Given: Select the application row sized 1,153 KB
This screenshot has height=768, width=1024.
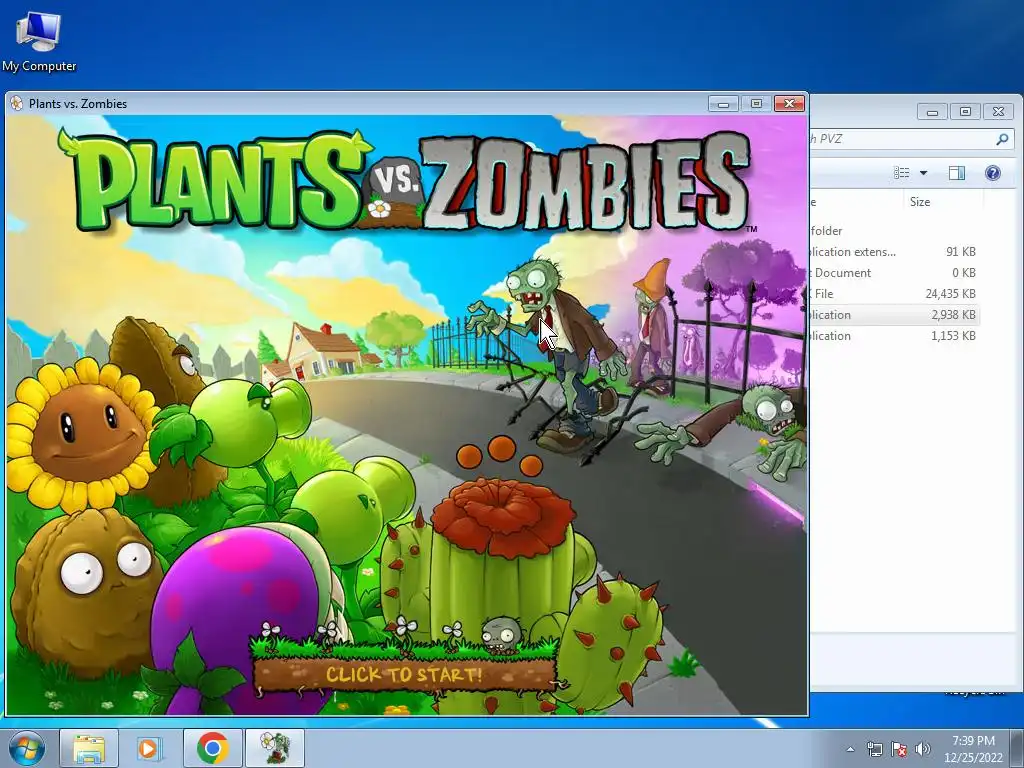Looking at the screenshot, I should pos(894,336).
